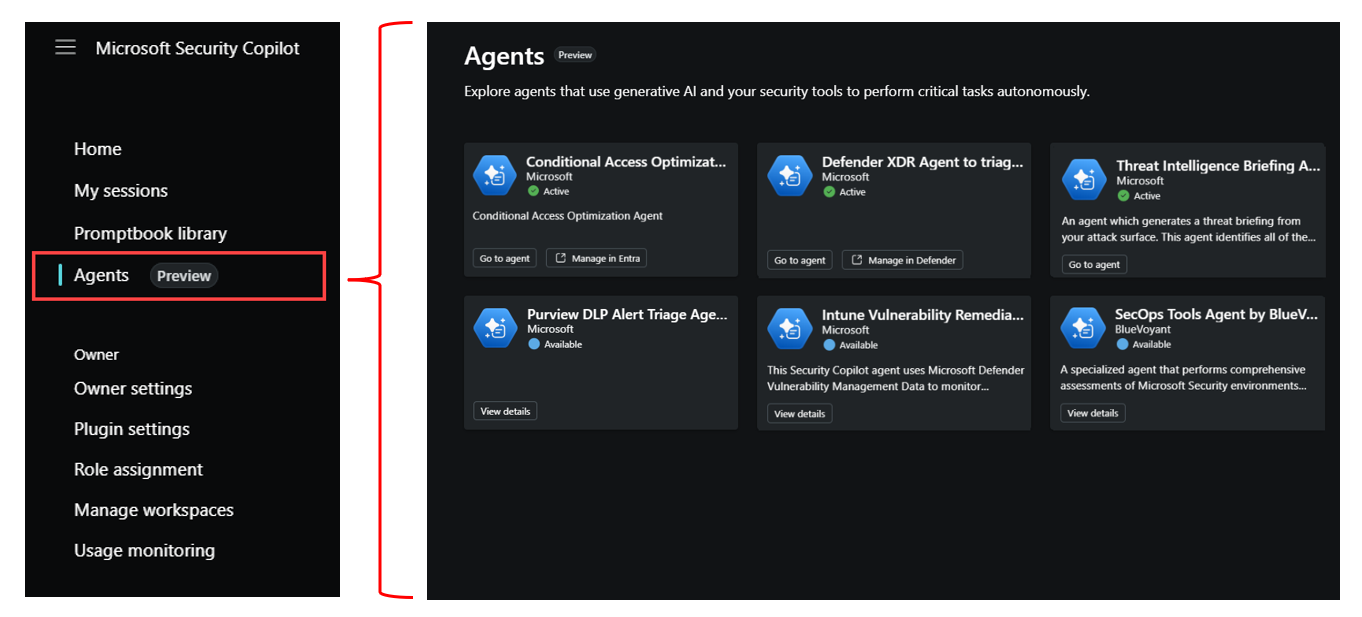The image size is (1362, 617).
Task: Open Owner settings
Action: tap(133, 388)
